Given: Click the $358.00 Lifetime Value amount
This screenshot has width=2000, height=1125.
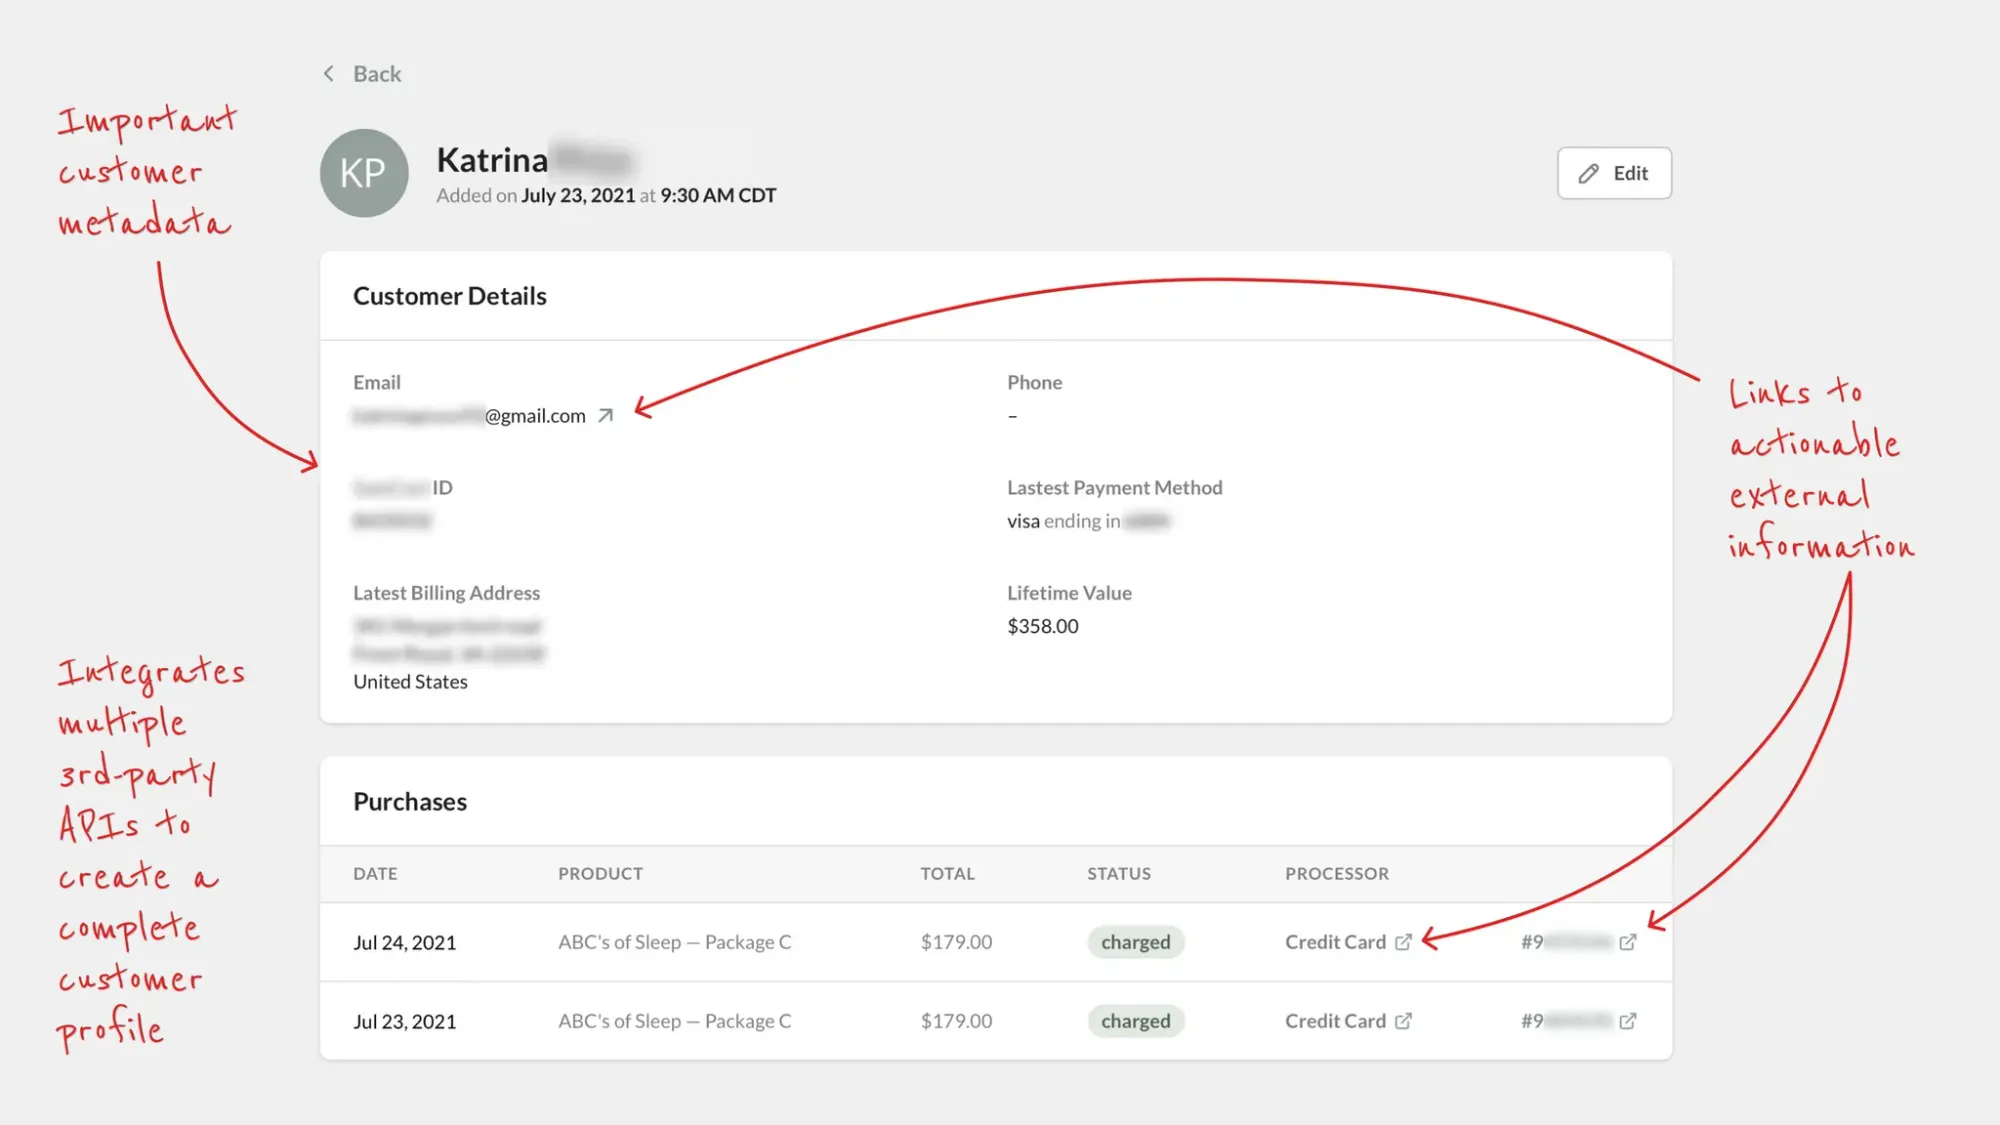Looking at the screenshot, I should coord(1042,627).
